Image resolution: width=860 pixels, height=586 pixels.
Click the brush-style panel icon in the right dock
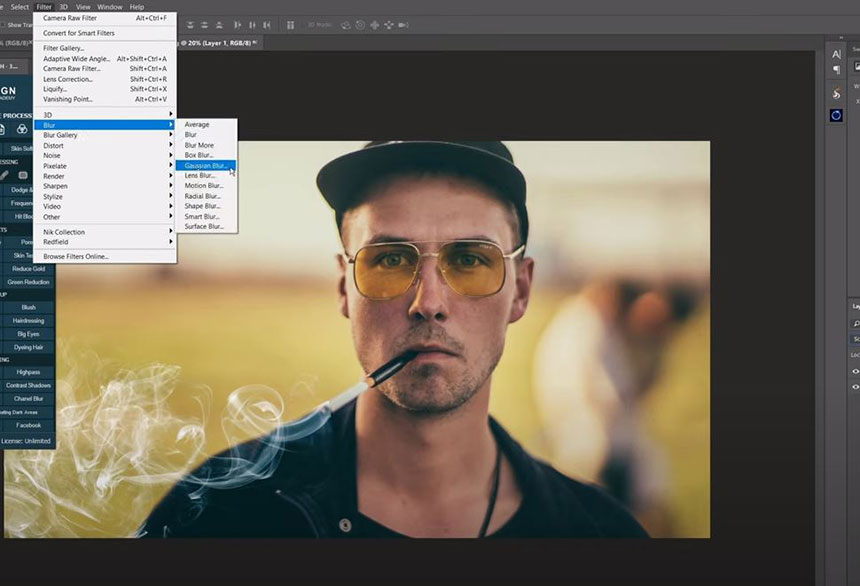click(x=836, y=93)
